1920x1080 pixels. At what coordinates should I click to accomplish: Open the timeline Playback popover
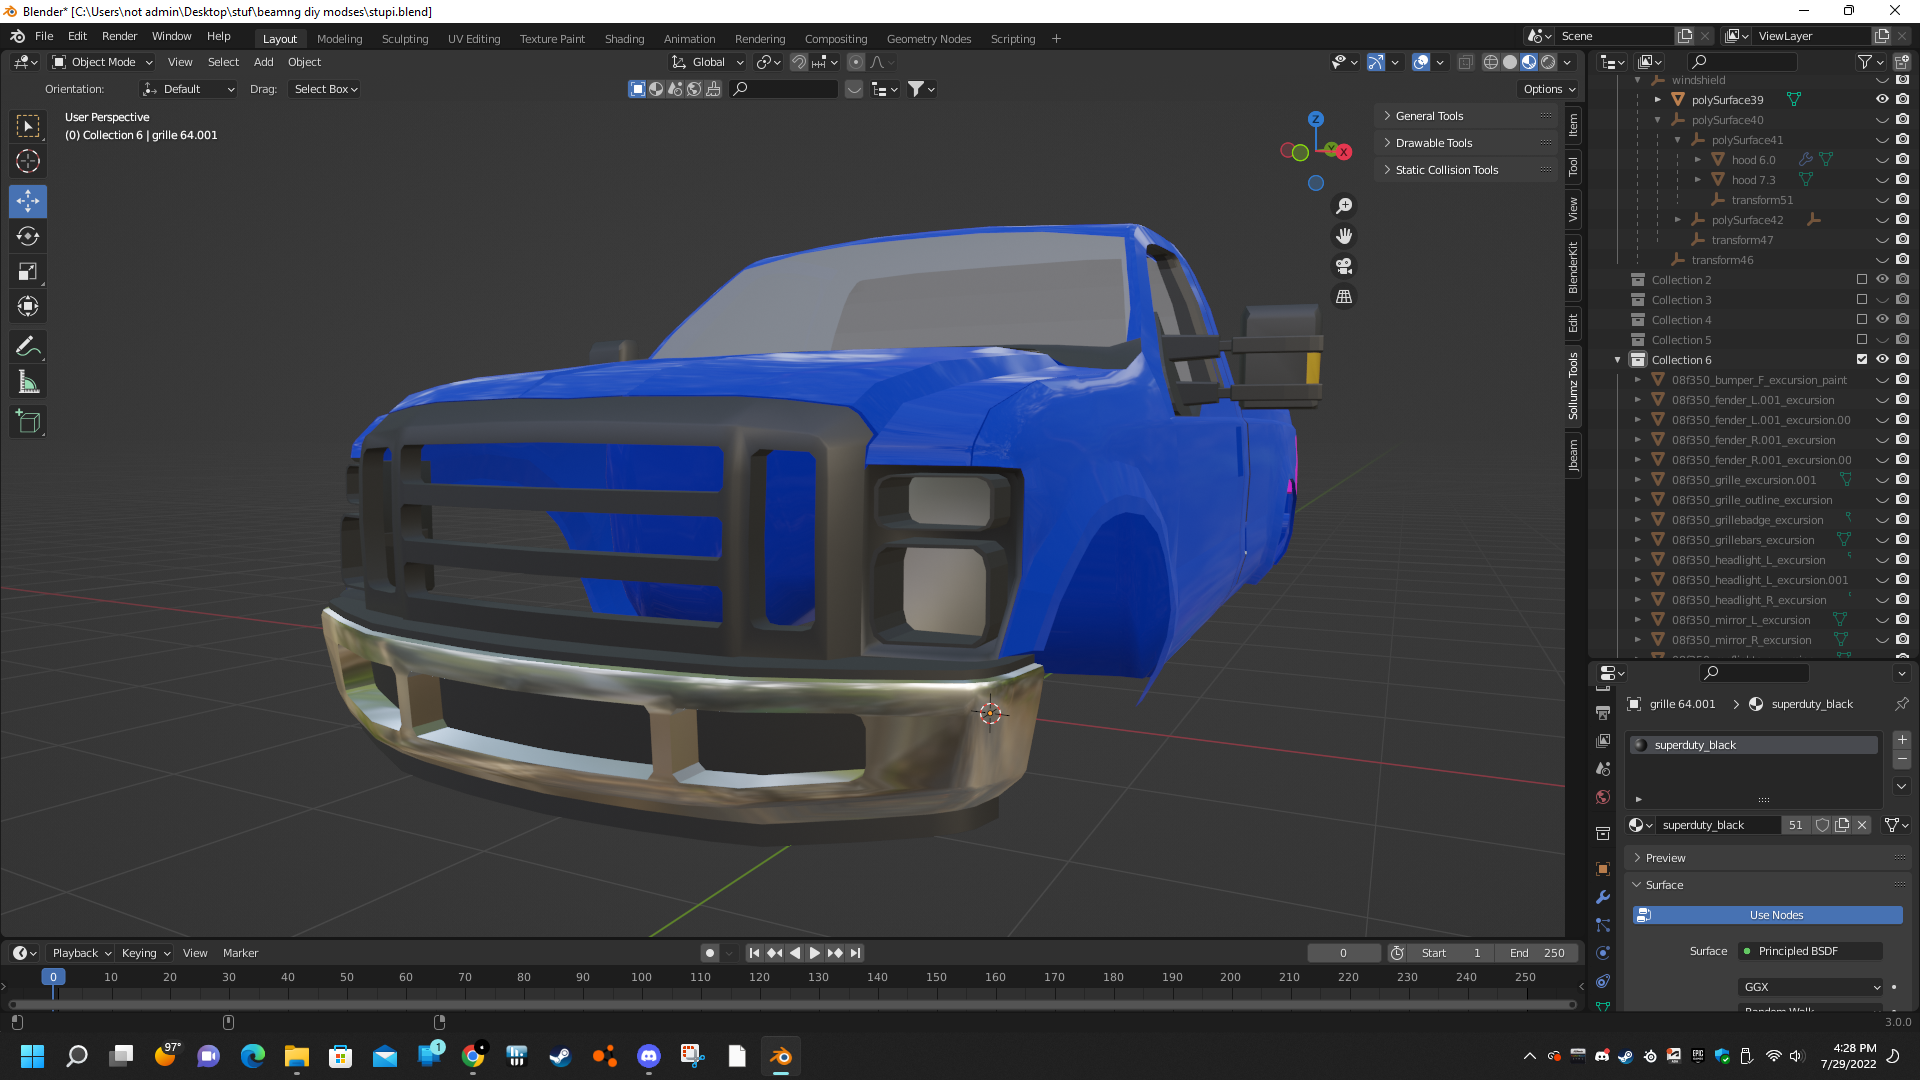click(81, 953)
